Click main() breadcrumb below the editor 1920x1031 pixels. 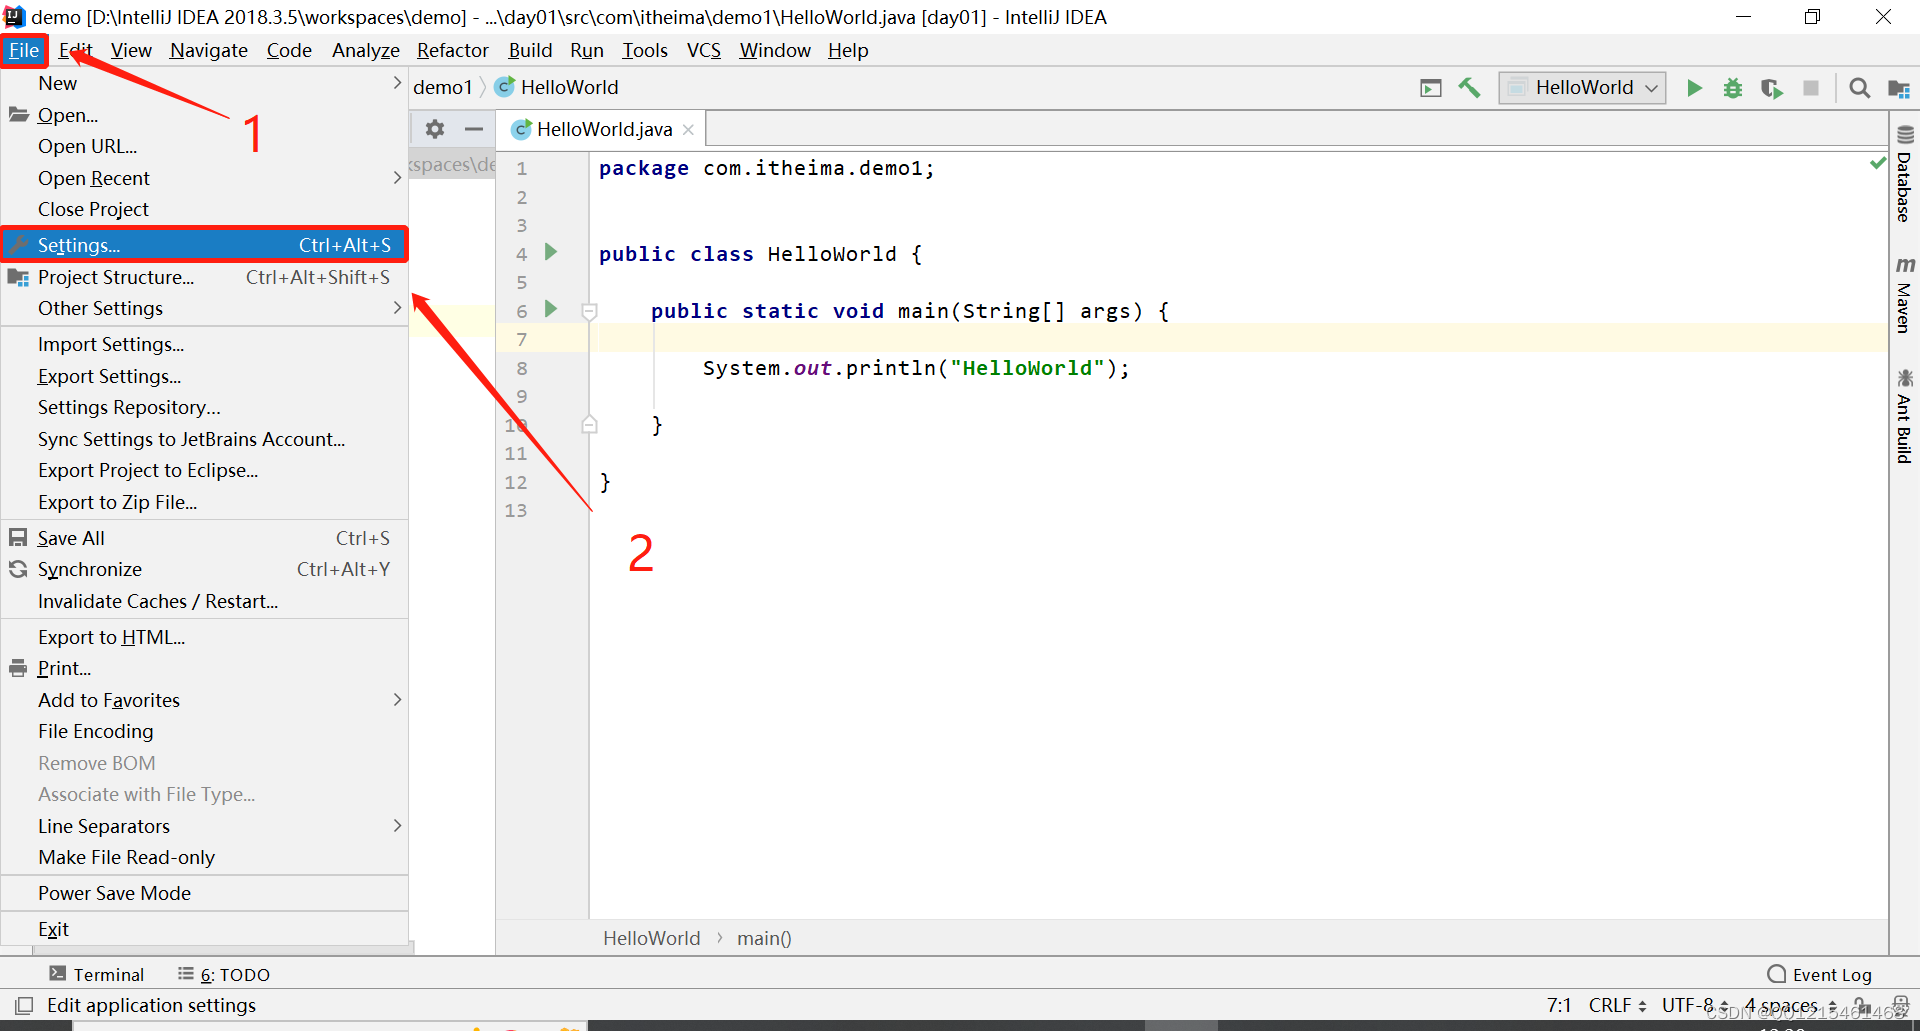coord(764,938)
